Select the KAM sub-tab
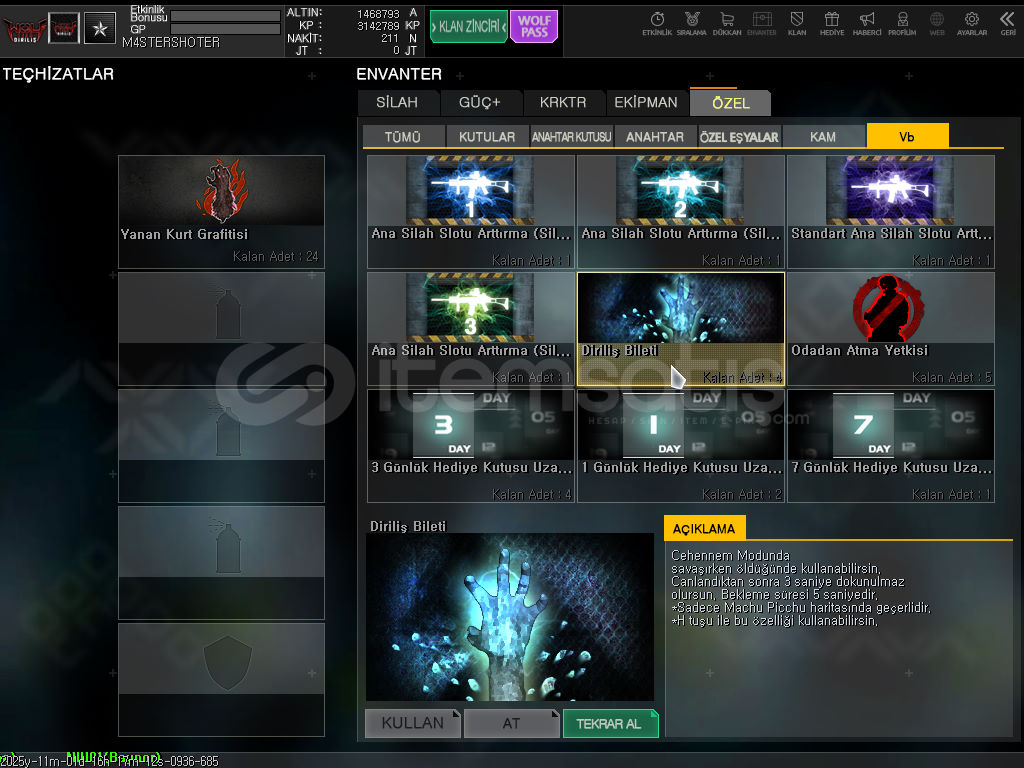Image resolution: width=1024 pixels, height=768 pixels. [x=823, y=136]
